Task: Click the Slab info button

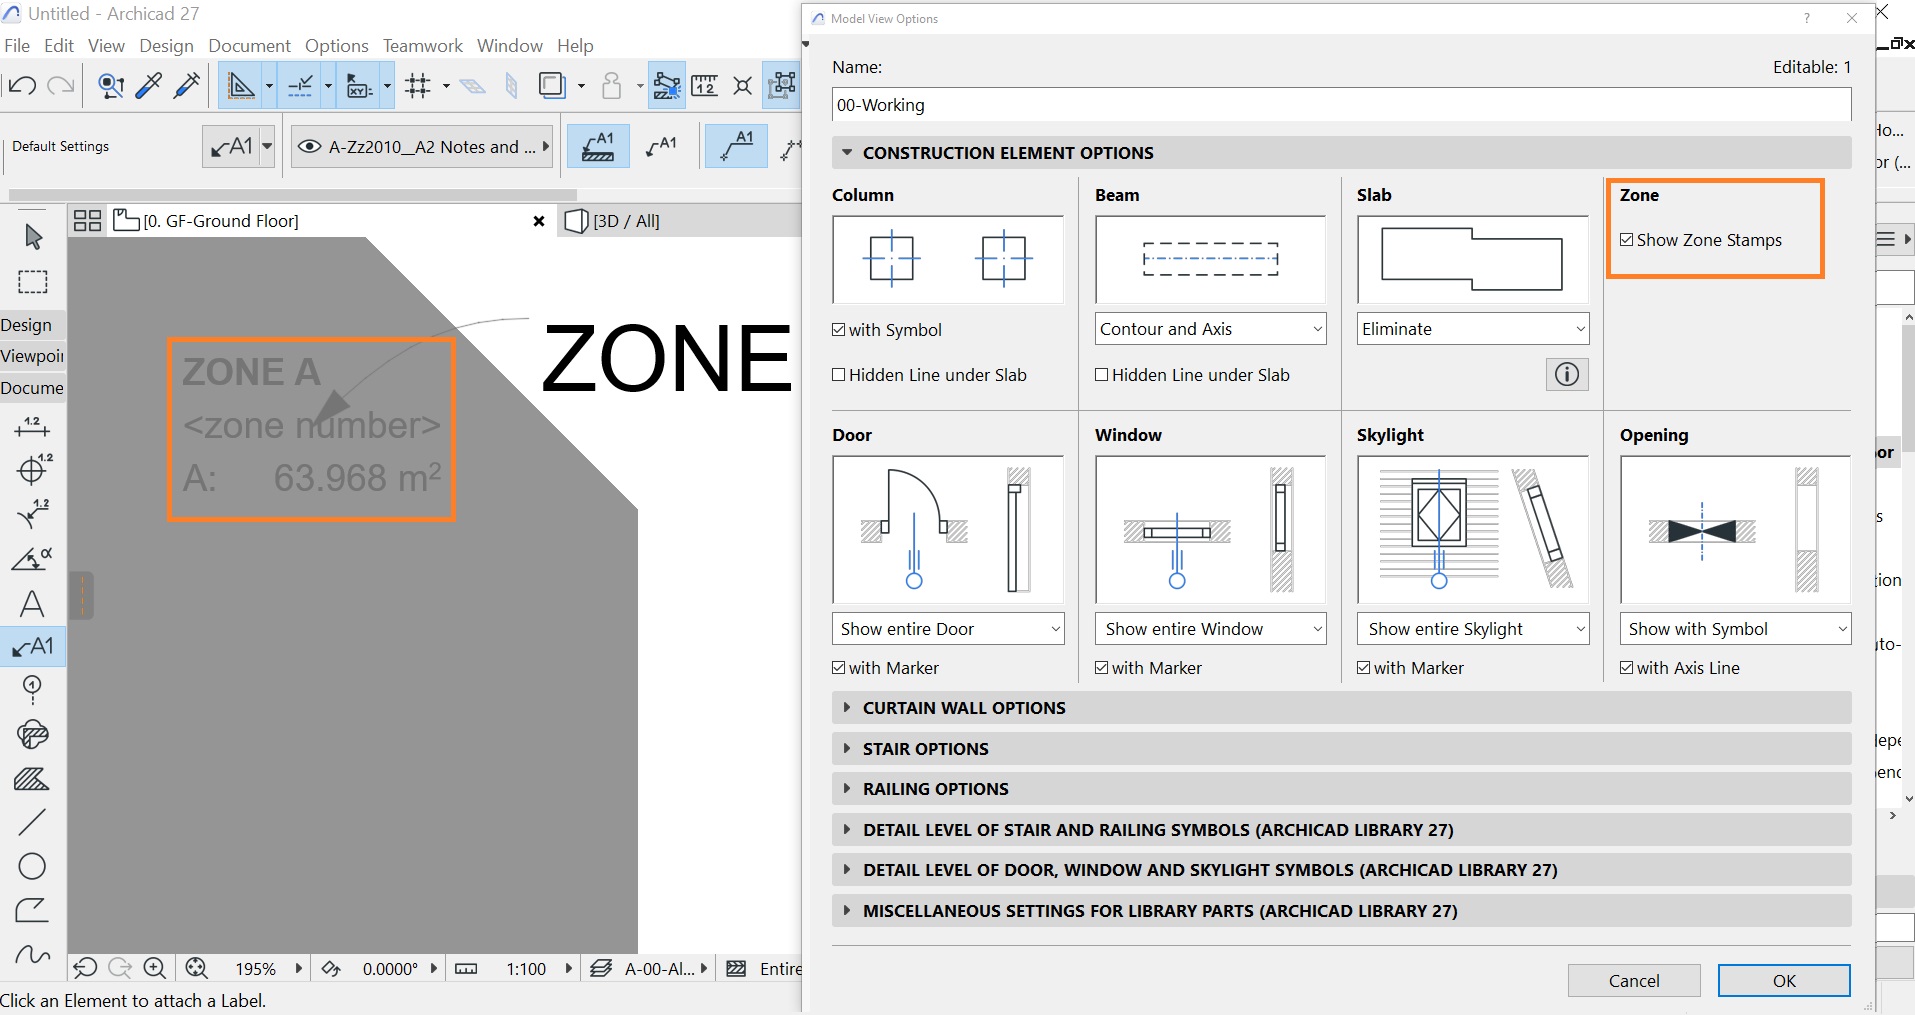Action: tap(1567, 374)
